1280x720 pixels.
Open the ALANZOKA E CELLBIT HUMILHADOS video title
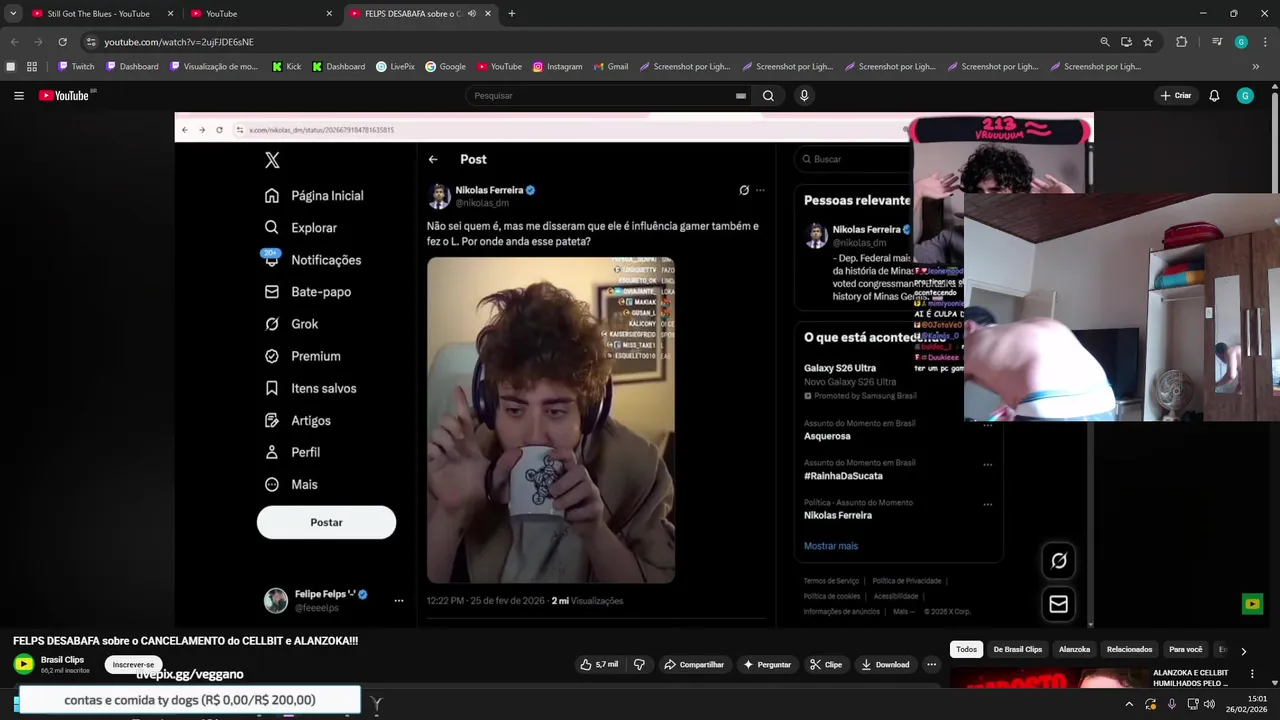click(1190, 678)
